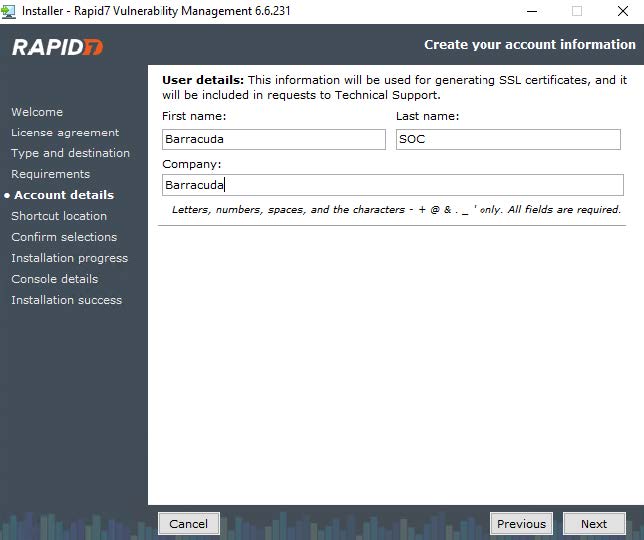644x540 pixels.
Task: Focus the First name input field
Action: pyautogui.click(x=274, y=139)
